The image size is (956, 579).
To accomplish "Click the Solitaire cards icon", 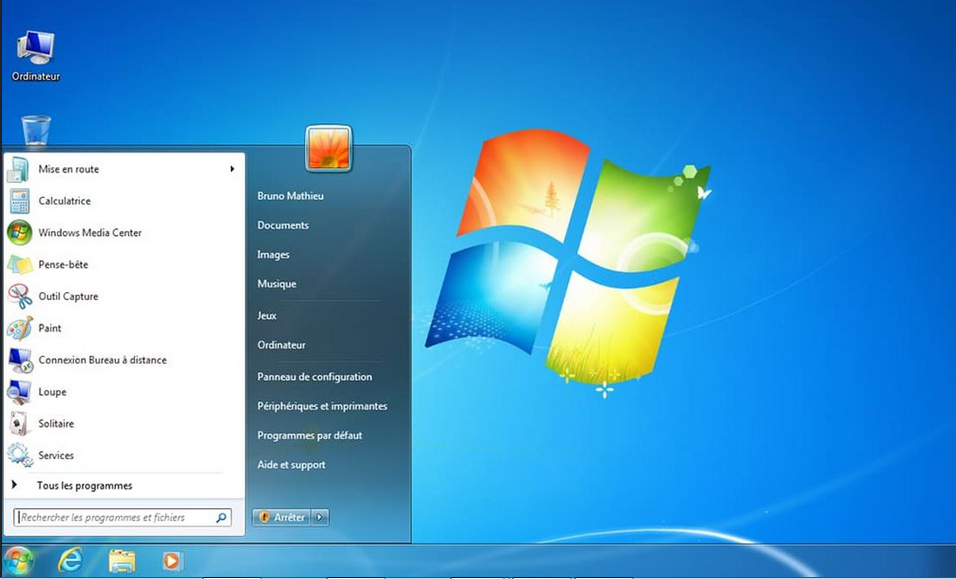I will (x=18, y=424).
